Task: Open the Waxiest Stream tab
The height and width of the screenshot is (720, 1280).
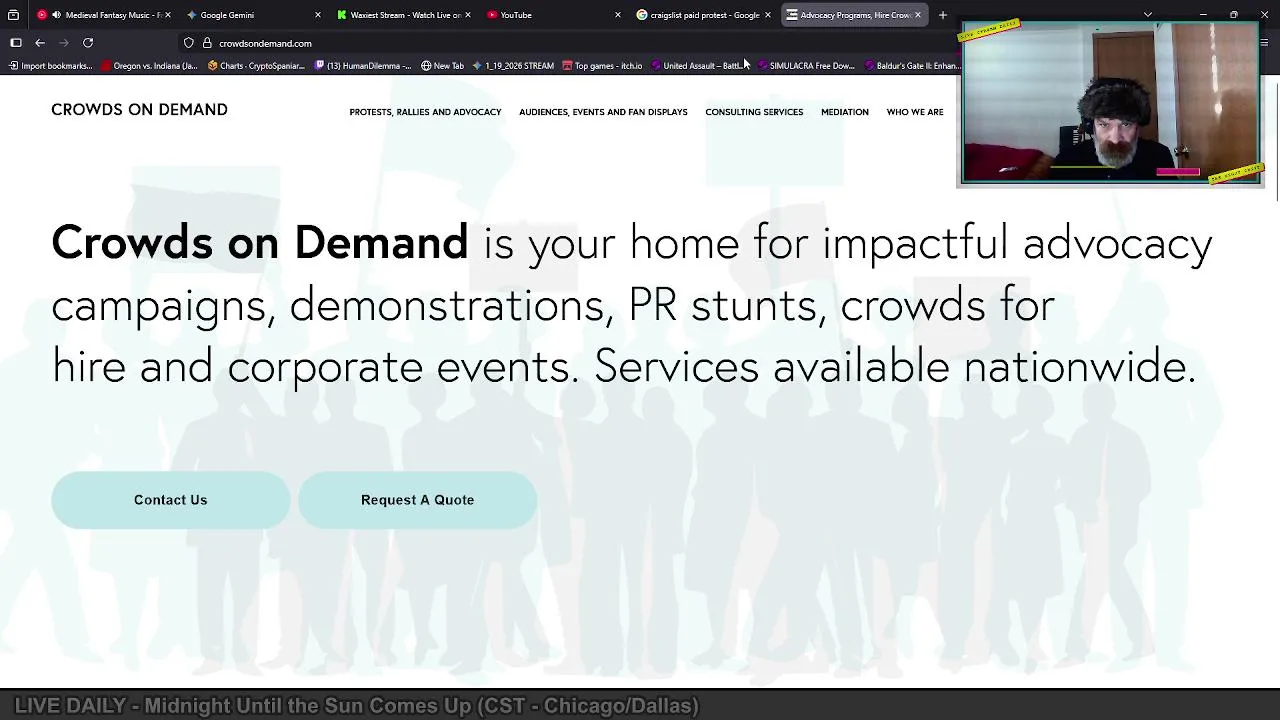Action: (x=405, y=15)
